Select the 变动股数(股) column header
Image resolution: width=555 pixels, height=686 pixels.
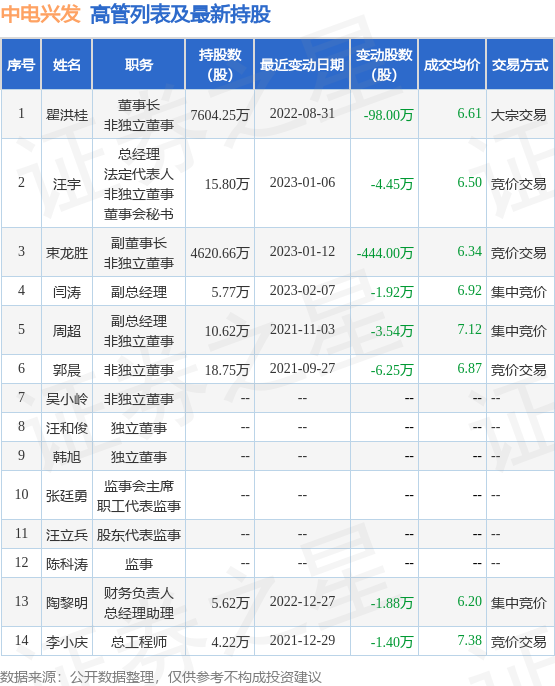pos(384,65)
